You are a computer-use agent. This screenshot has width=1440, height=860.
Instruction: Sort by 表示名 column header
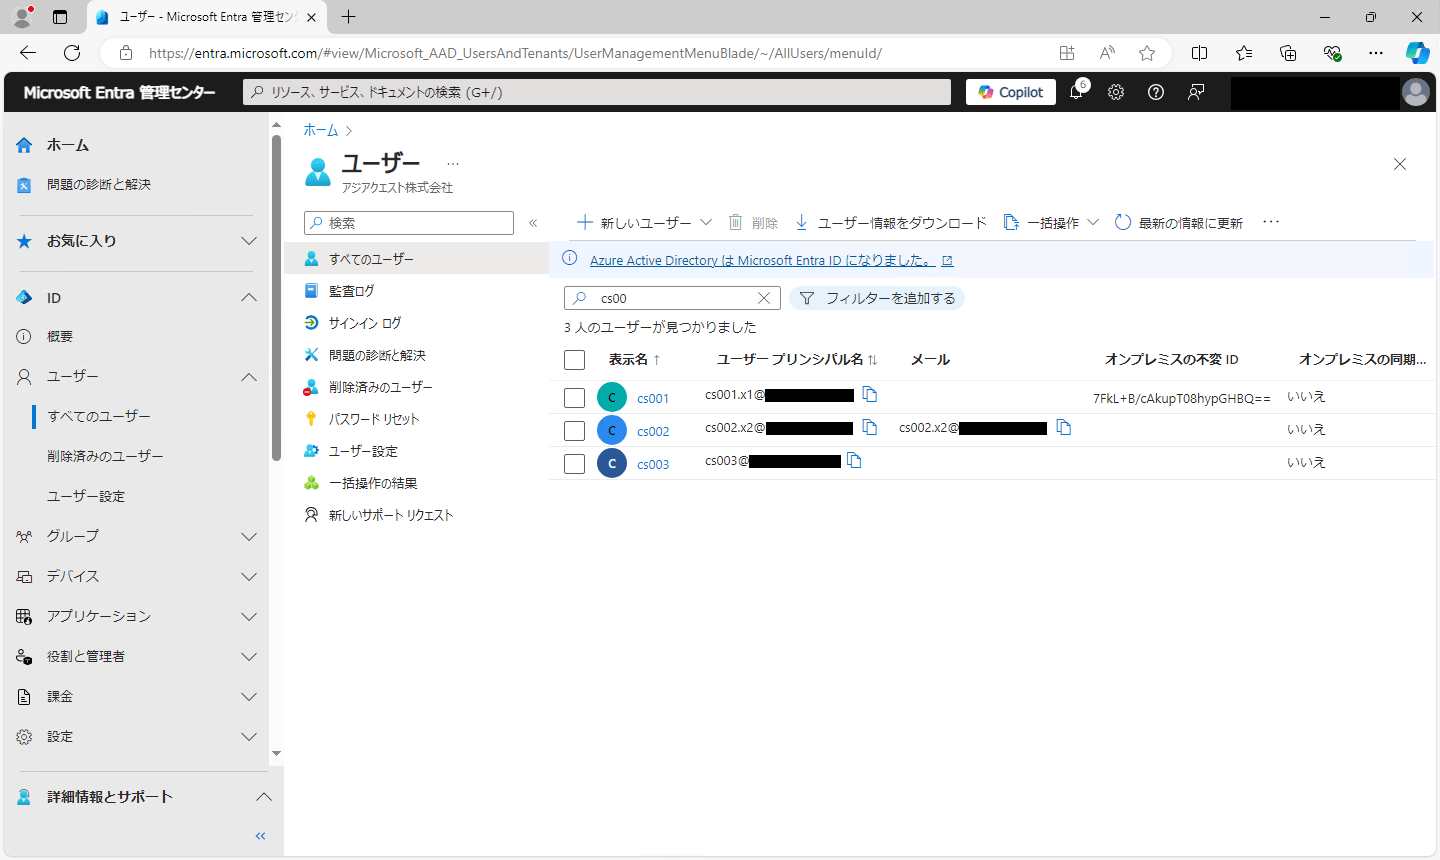[x=634, y=360]
